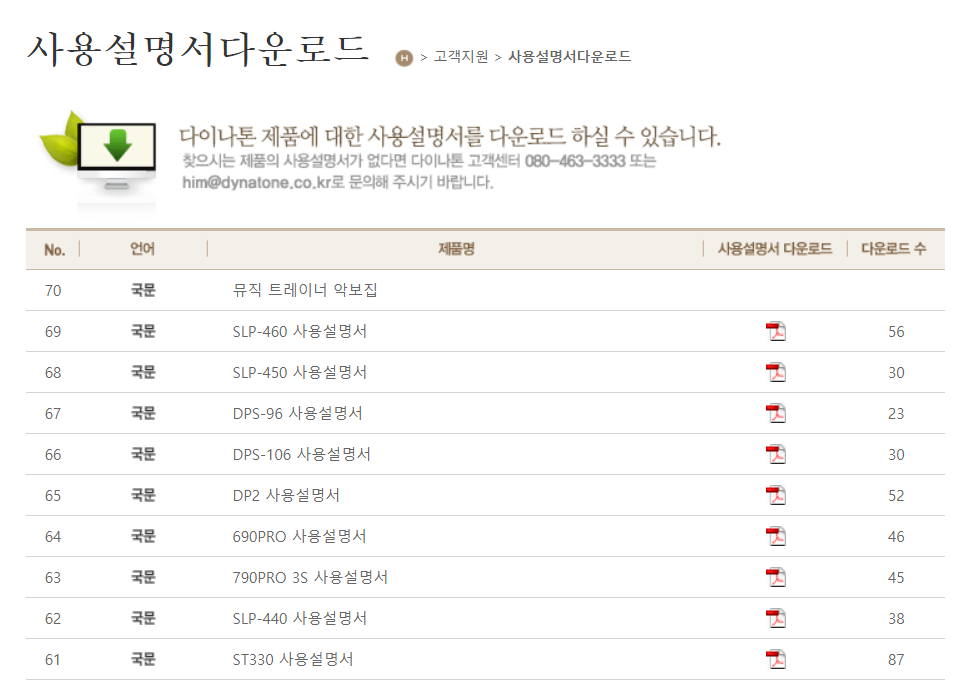975x693 pixels.
Task: Click row number 70
Action: click(x=53, y=291)
